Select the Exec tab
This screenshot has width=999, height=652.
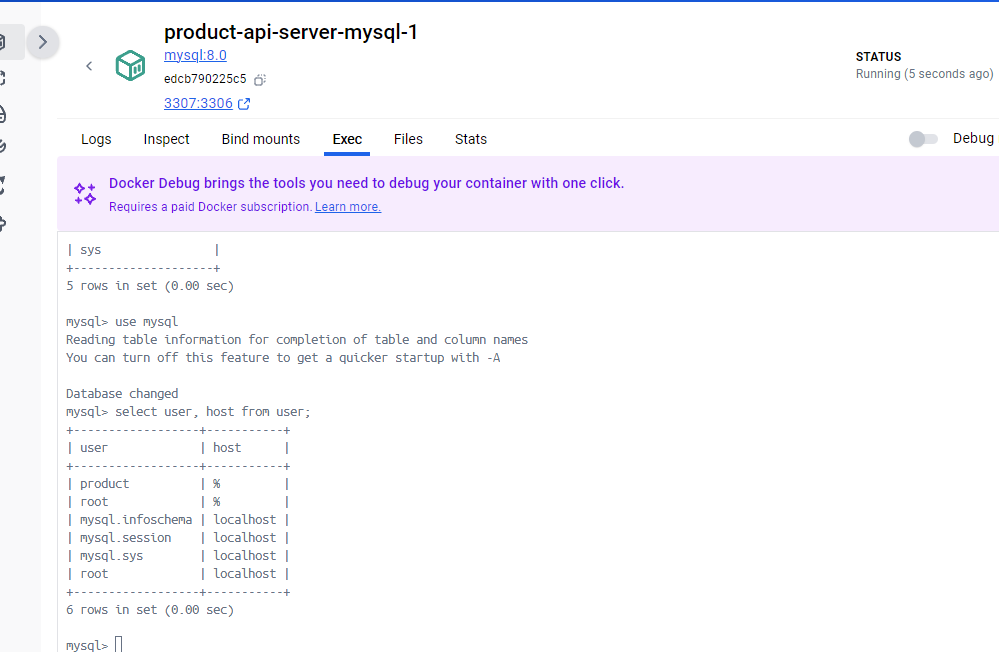(347, 139)
